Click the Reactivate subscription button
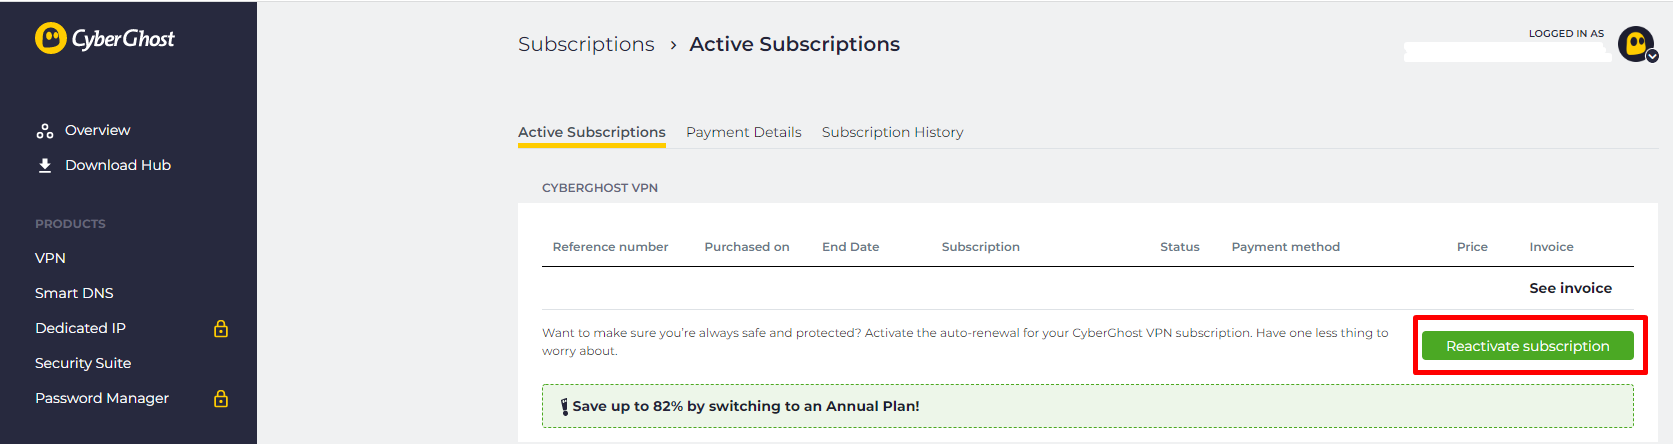This screenshot has width=1673, height=444. [x=1527, y=346]
